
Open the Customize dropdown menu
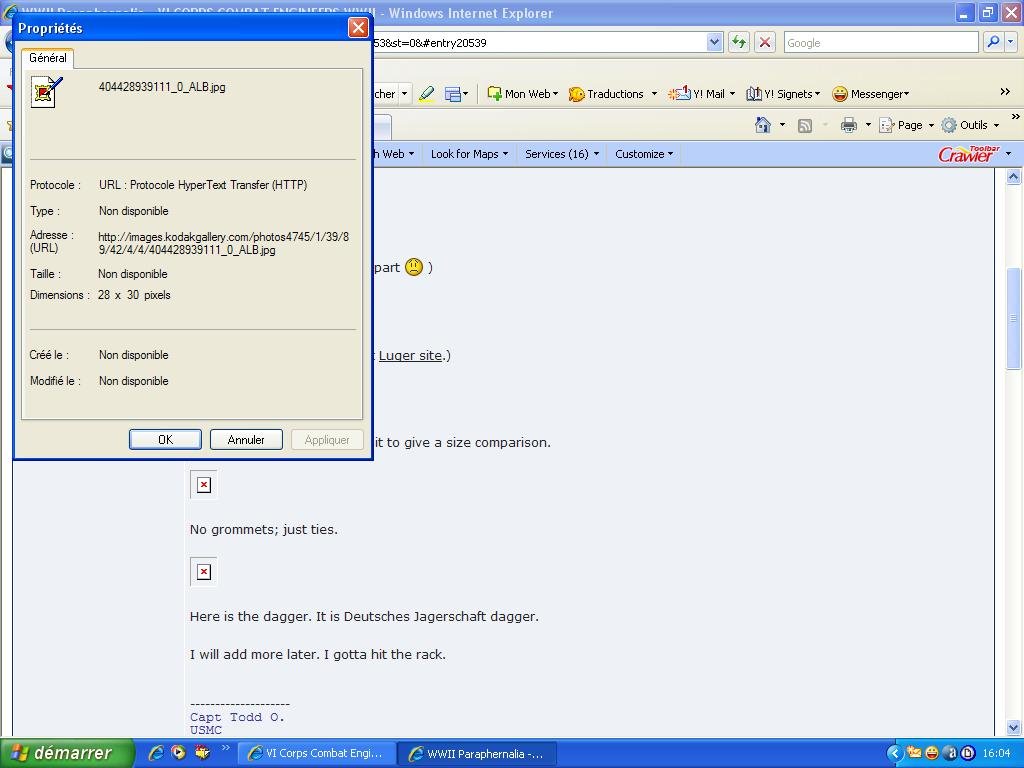[644, 154]
